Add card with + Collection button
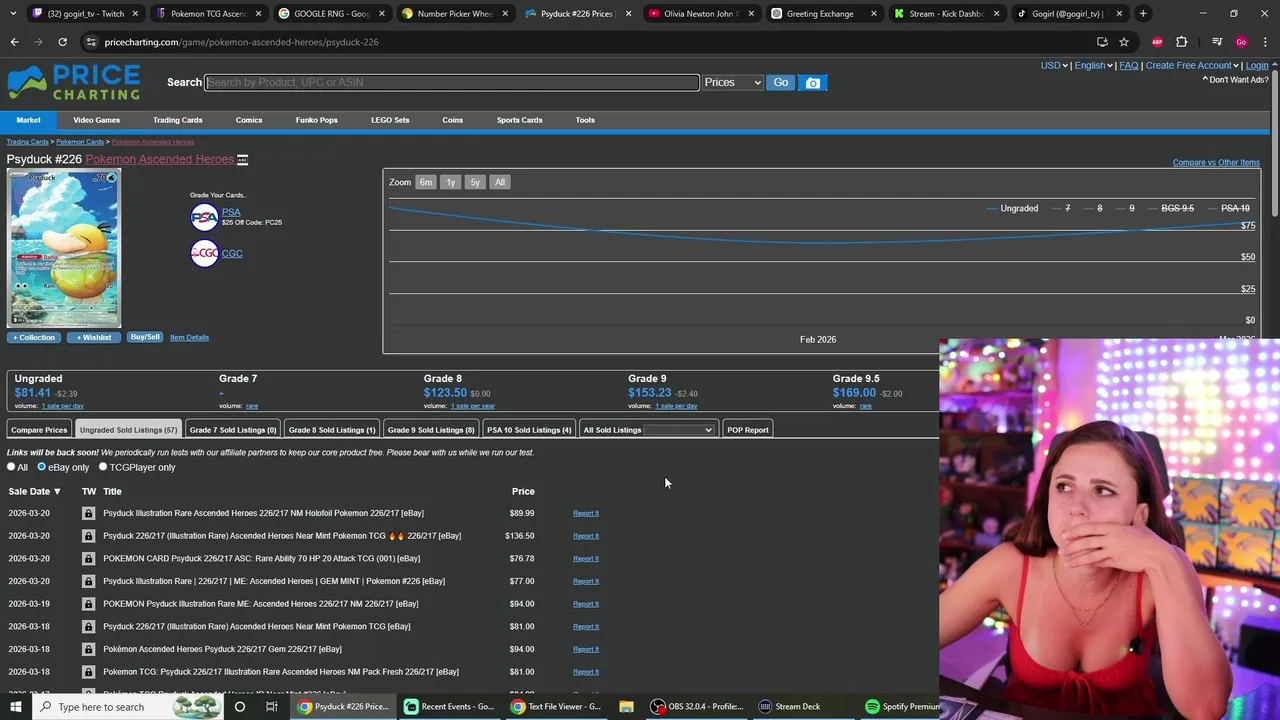This screenshot has width=1280, height=720. (x=34, y=337)
